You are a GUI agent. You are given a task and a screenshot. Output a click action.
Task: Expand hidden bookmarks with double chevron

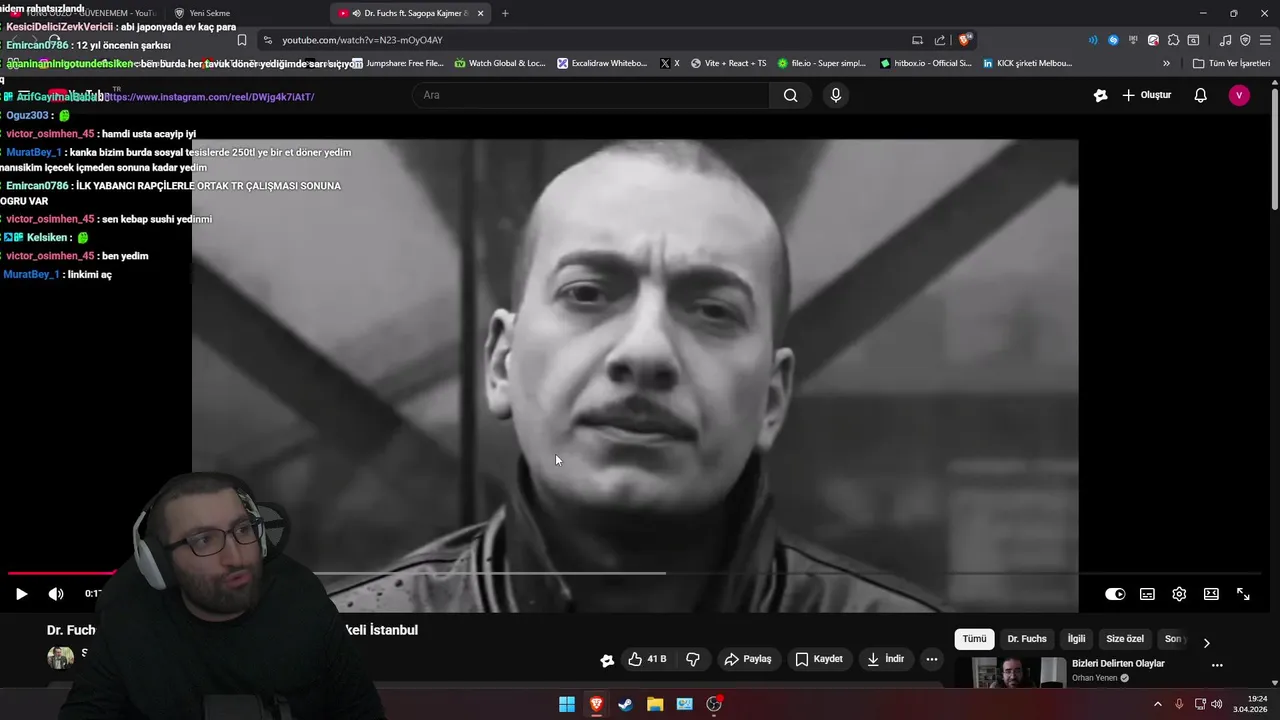click(x=1166, y=63)
